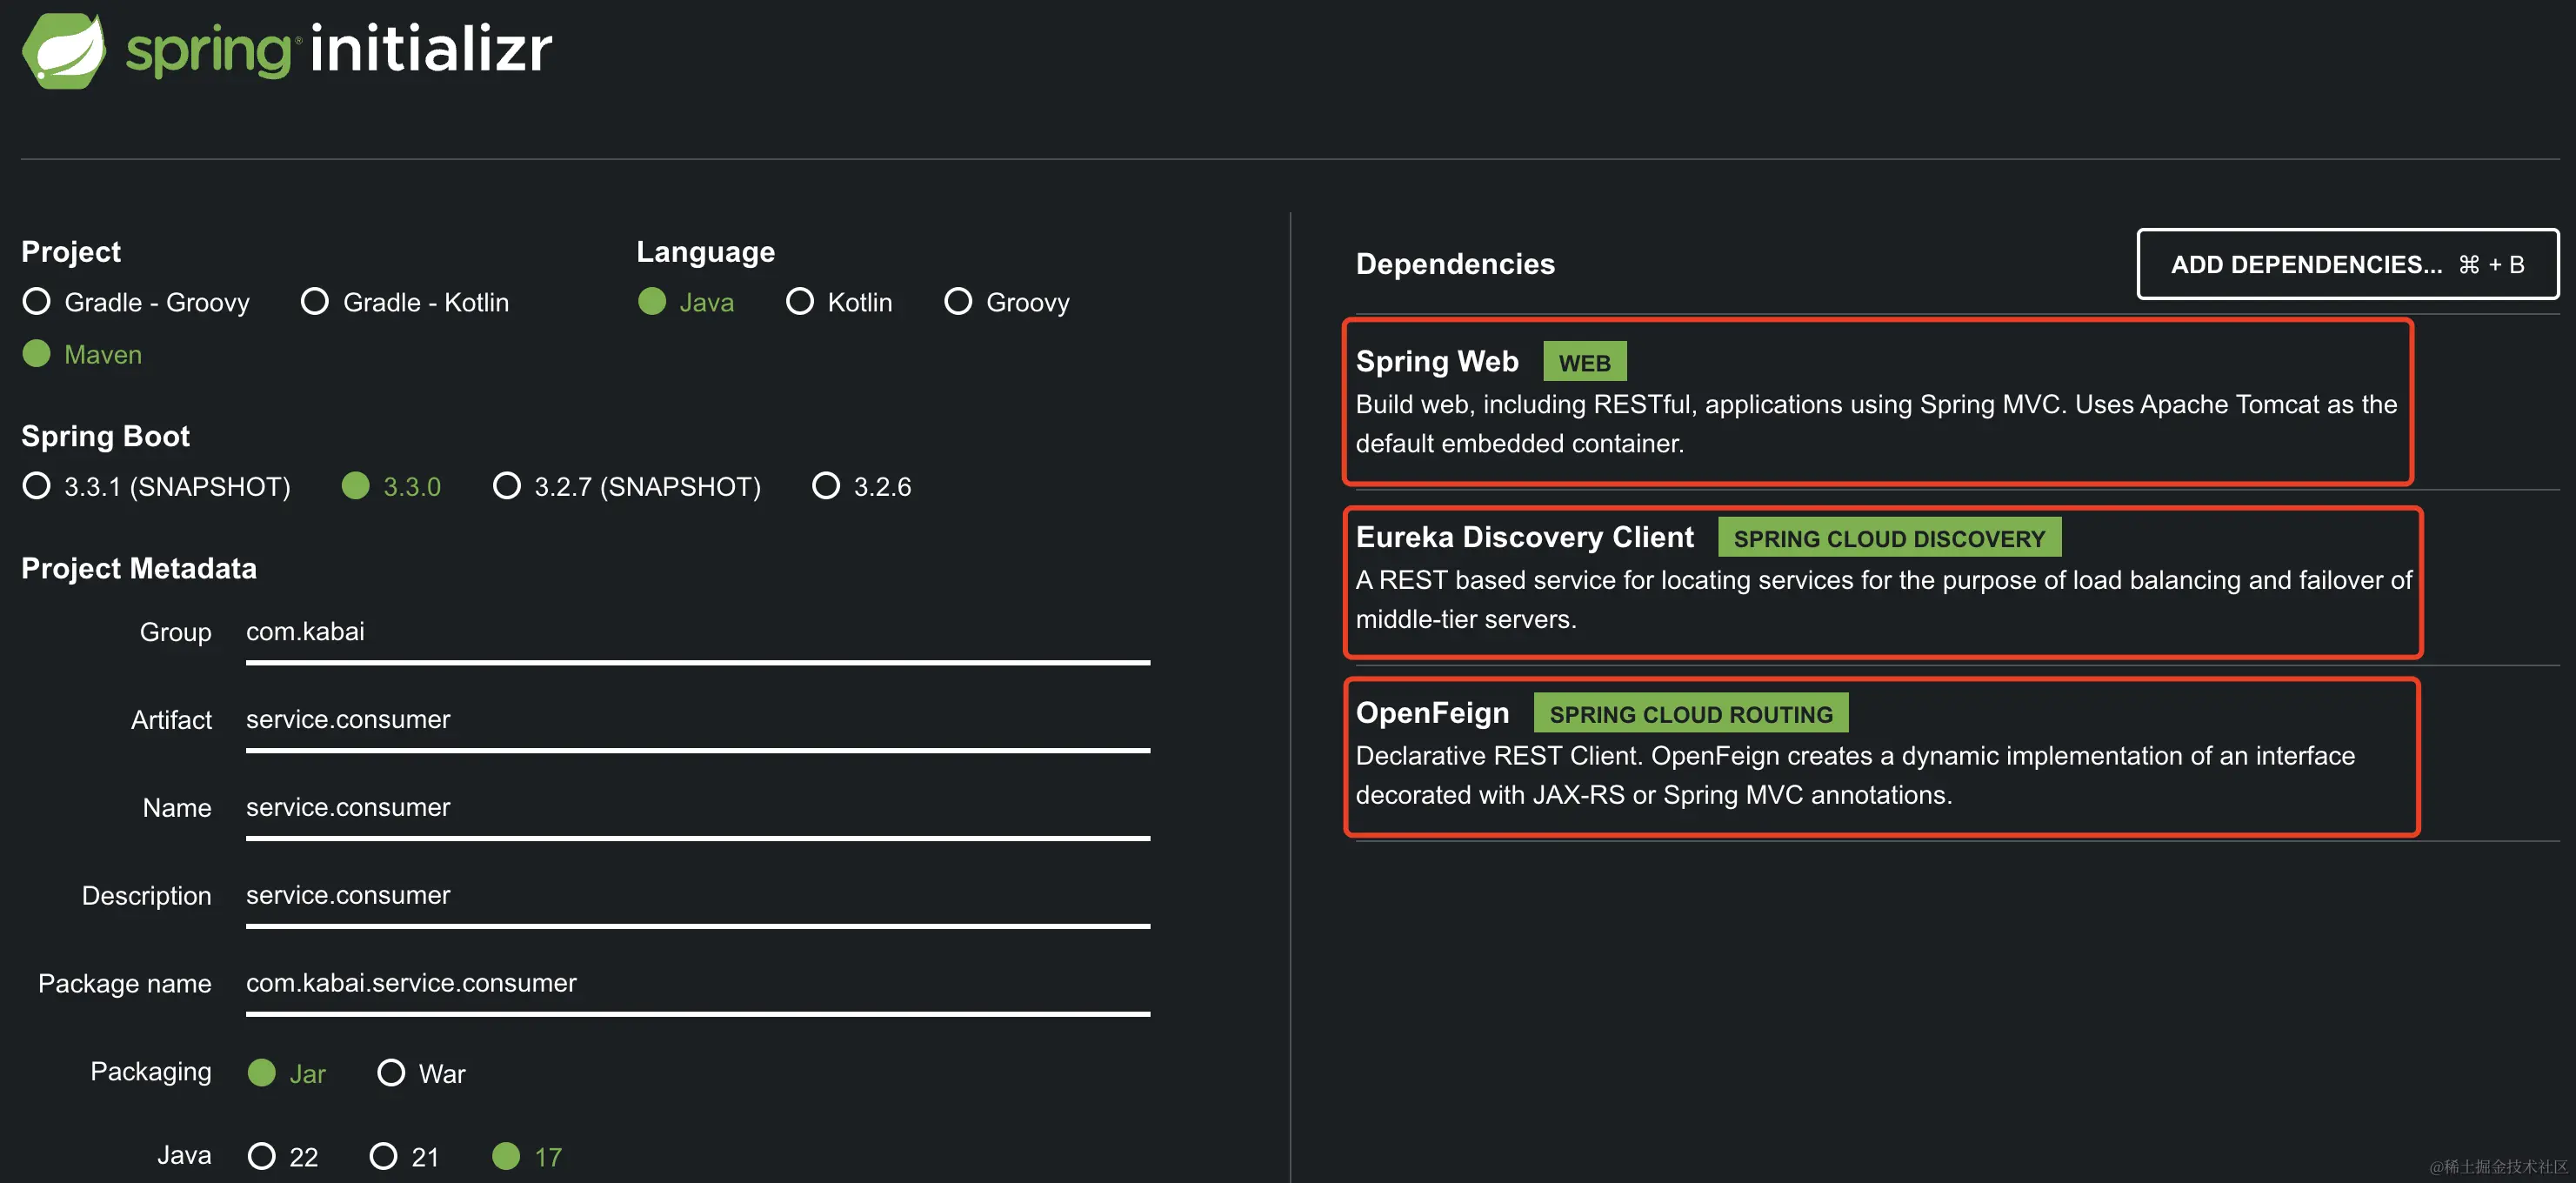Select Spring Boot 3.3.1 (SNAPSHOT)
The width and height of the screenshot is (2576, 1183).
37,486
